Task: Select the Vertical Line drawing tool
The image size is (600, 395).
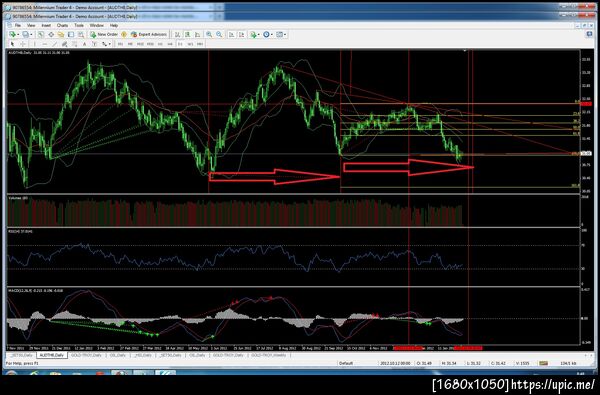Action: tap(34, 44)
